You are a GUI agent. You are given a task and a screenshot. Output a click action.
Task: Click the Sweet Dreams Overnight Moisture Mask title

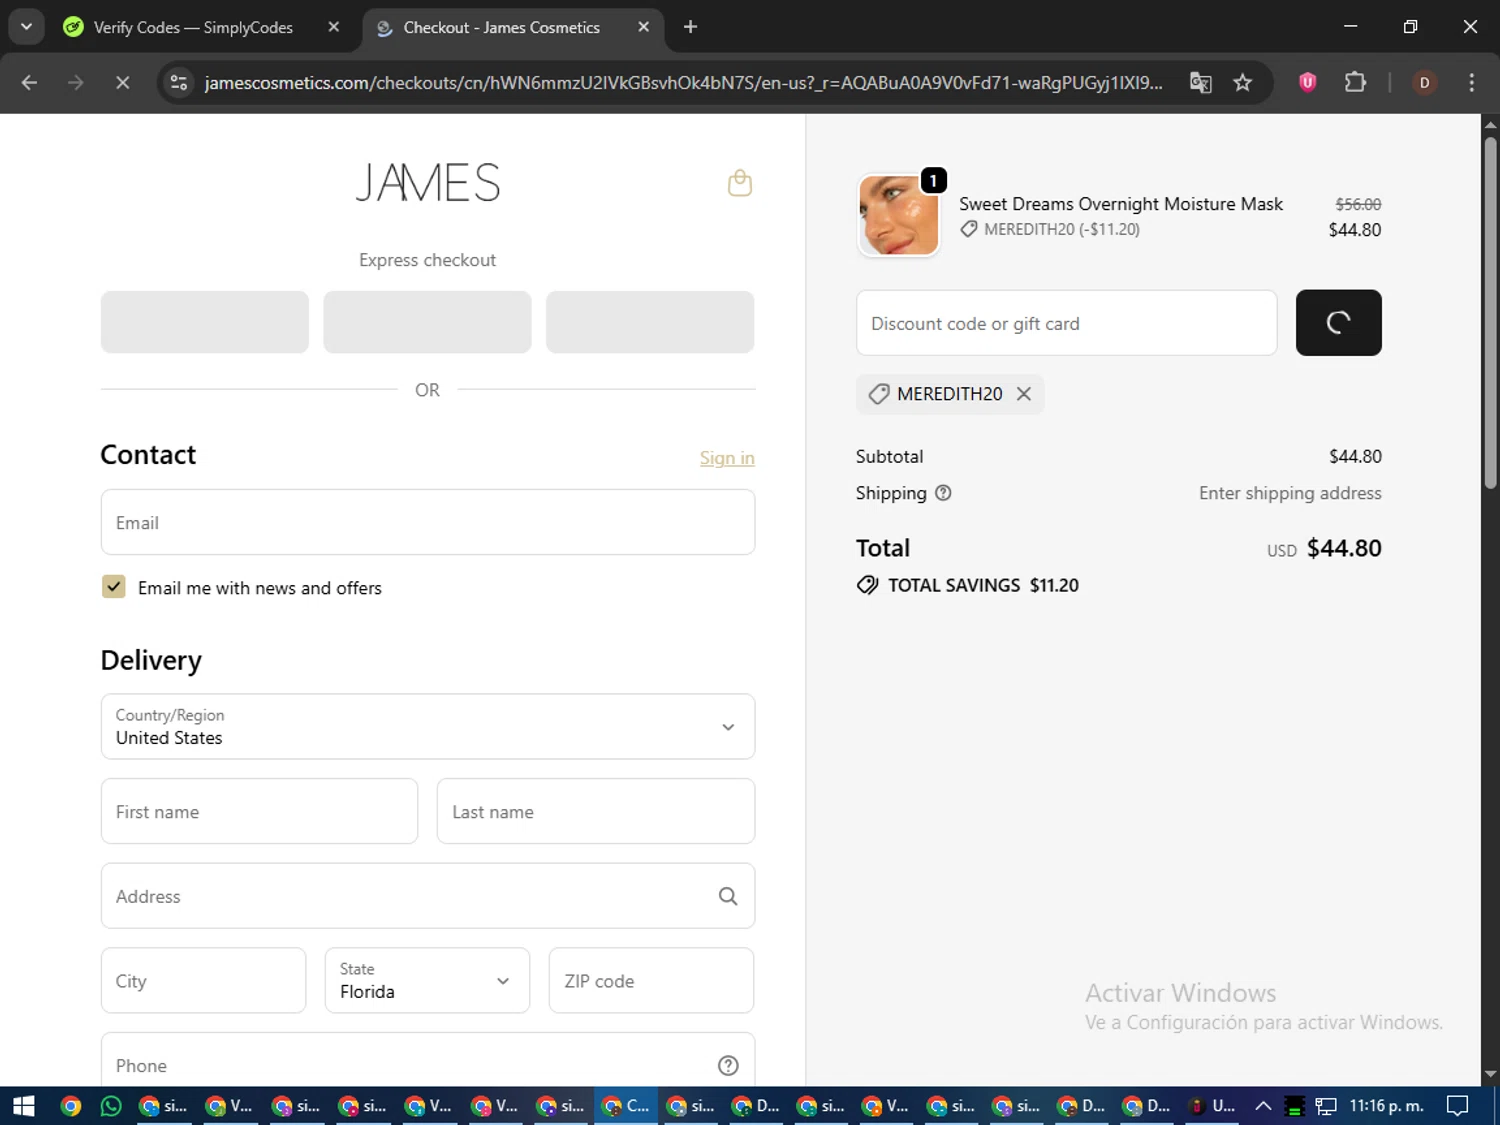coord(1121,204)
